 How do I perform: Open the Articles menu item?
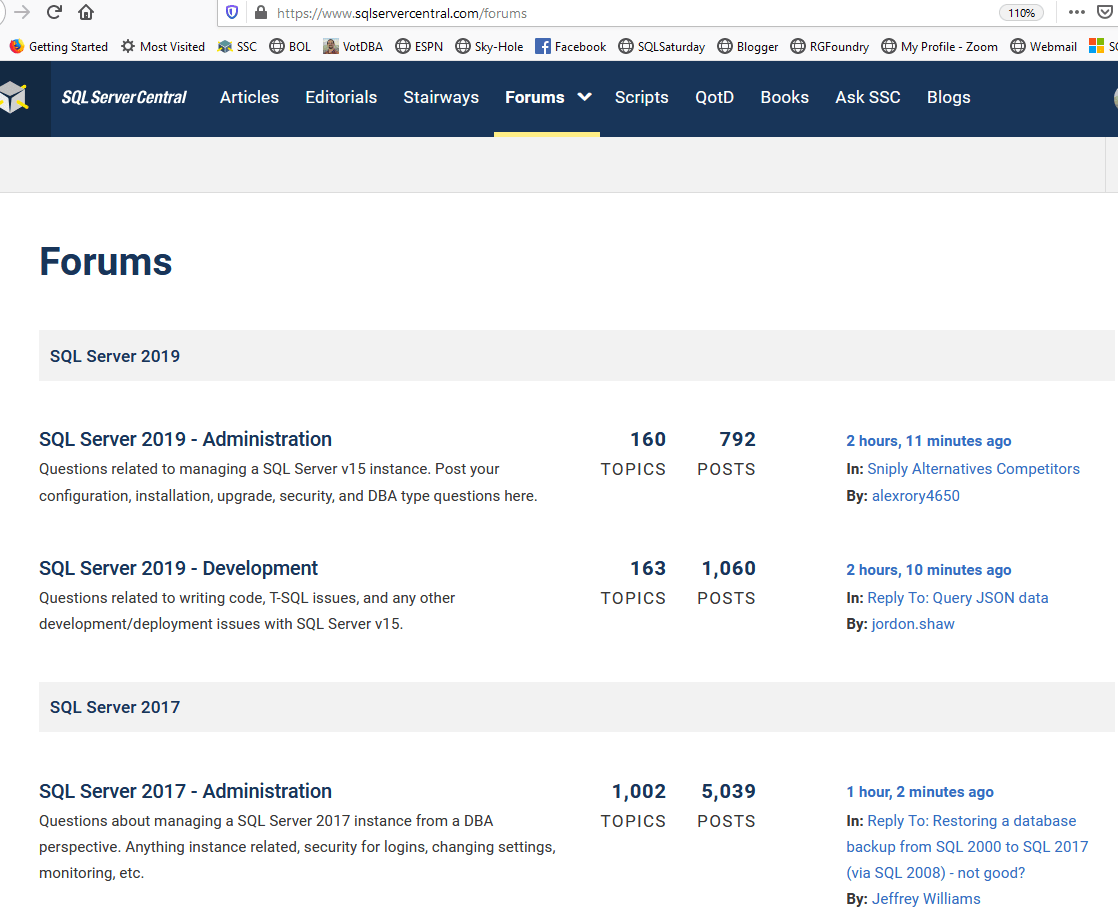[249, 97]
